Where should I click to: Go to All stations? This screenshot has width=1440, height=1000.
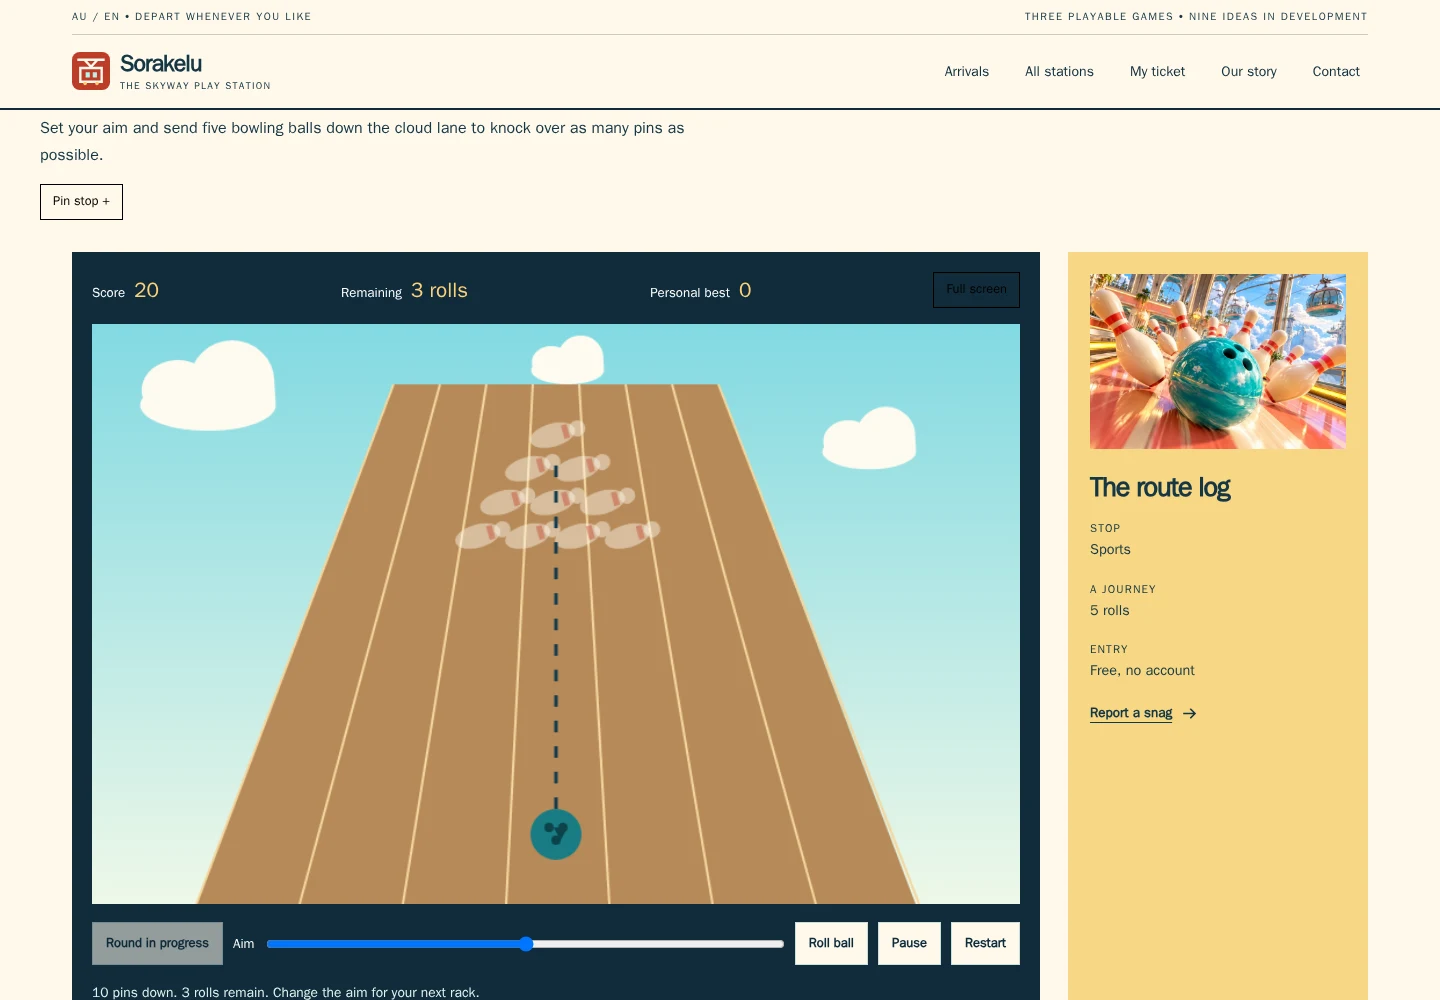coord(1059,72)
